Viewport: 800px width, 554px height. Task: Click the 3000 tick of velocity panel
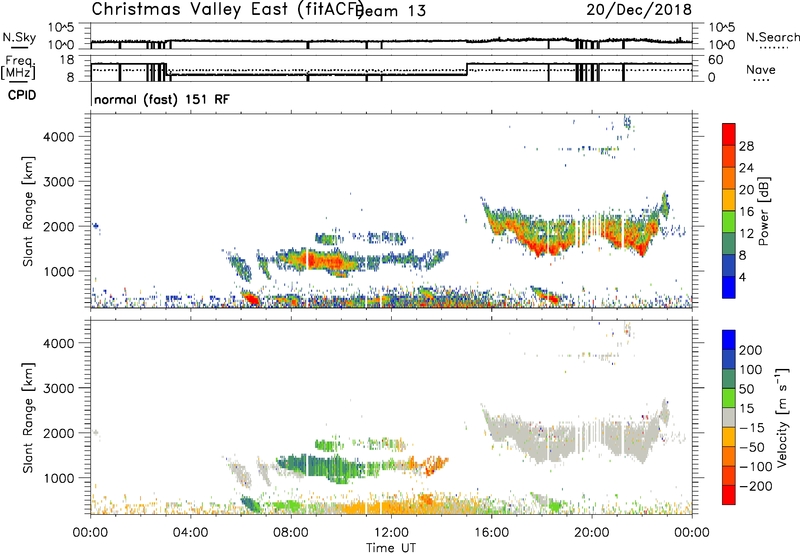click(58, 388)
